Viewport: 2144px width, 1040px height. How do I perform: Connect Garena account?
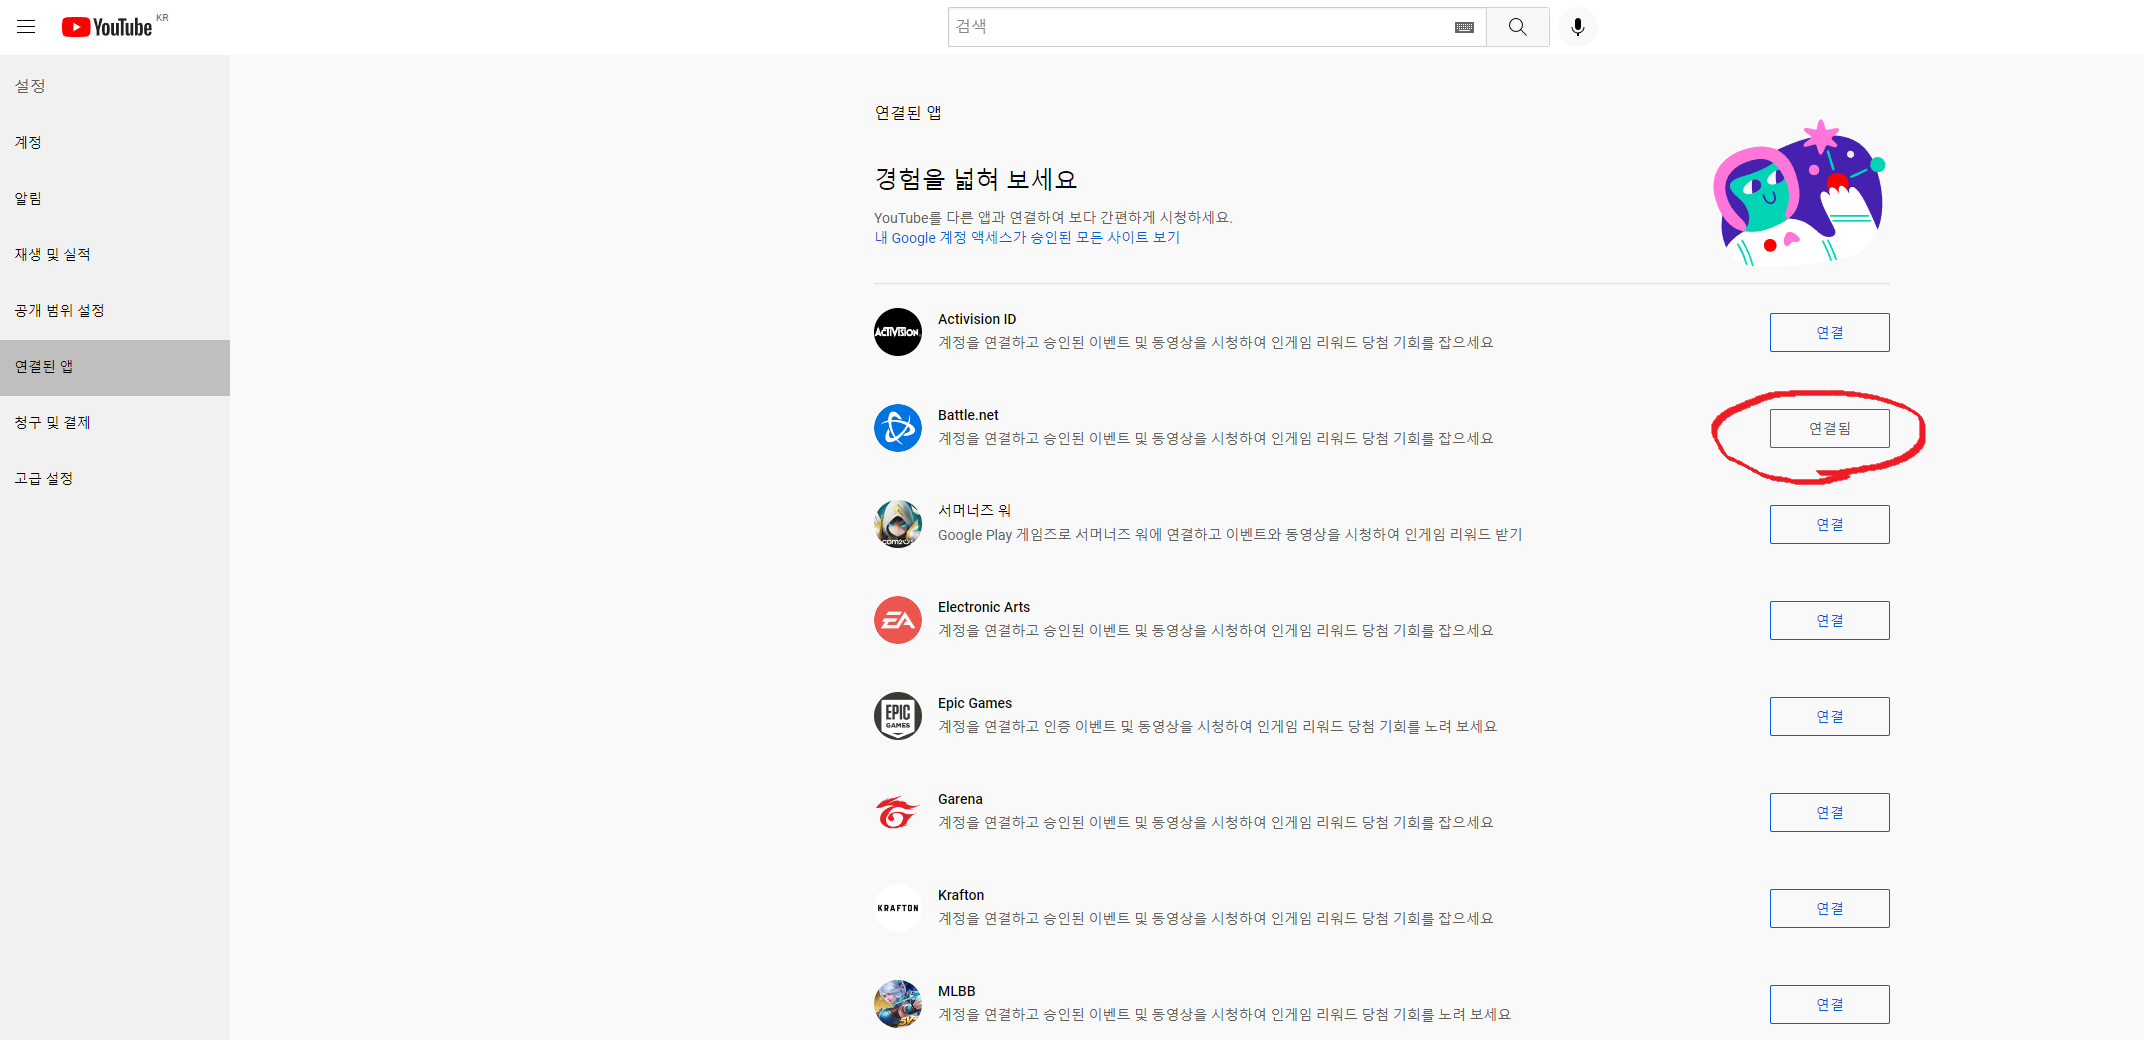coord(1829,812)
